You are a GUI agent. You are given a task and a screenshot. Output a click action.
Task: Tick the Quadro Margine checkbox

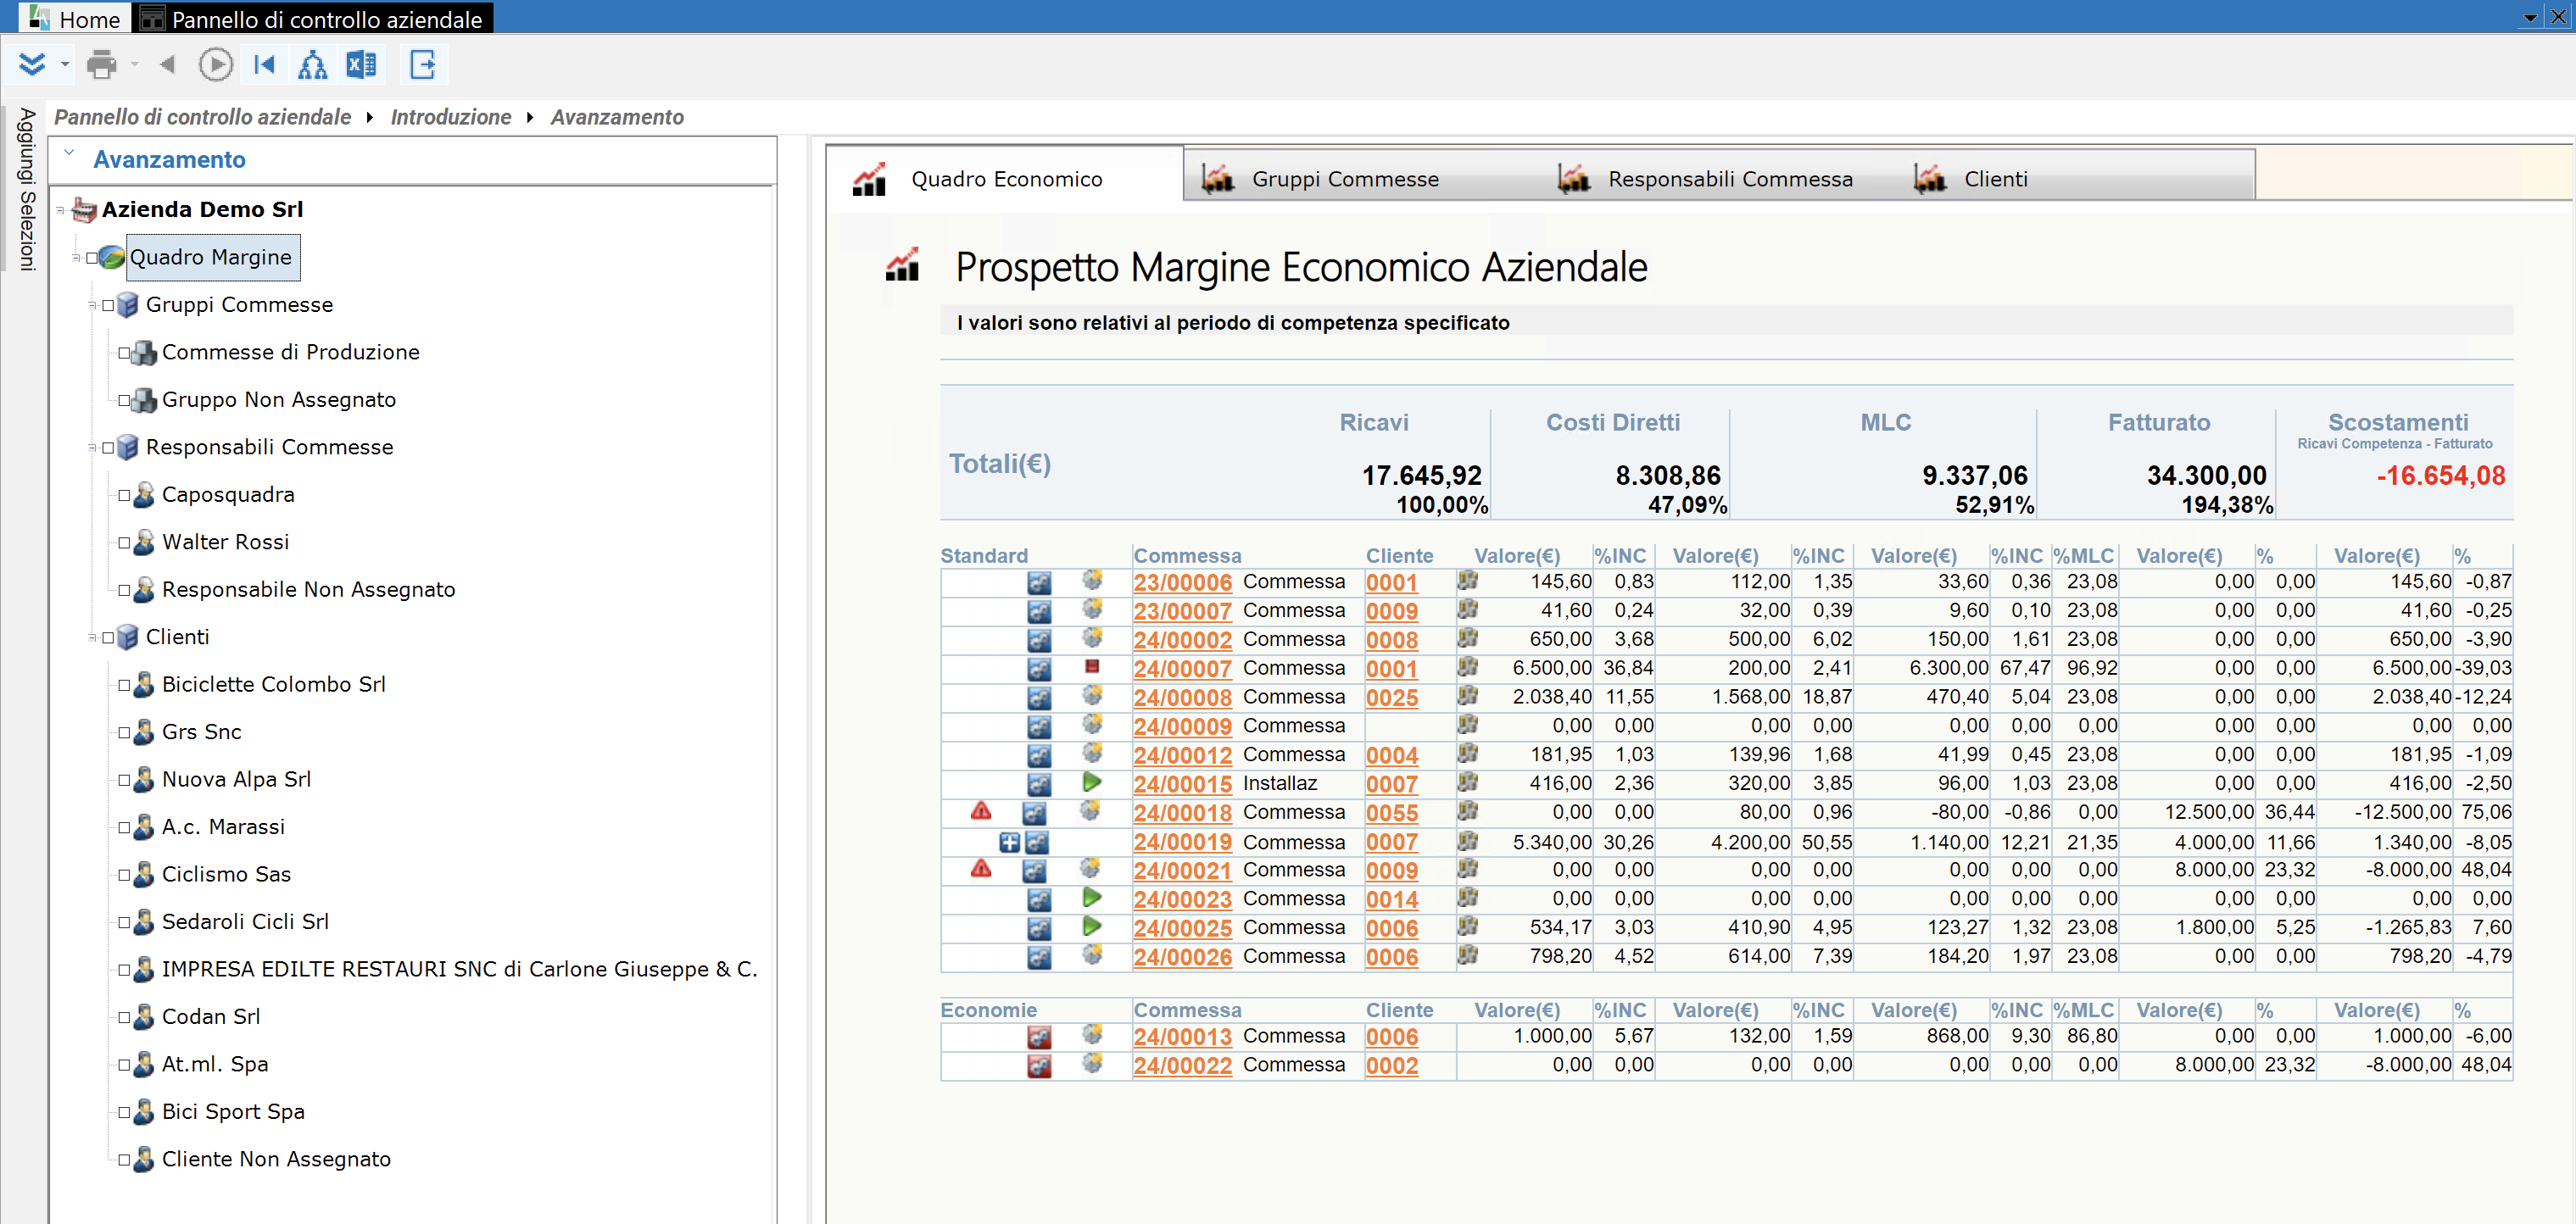click(92, 258)
